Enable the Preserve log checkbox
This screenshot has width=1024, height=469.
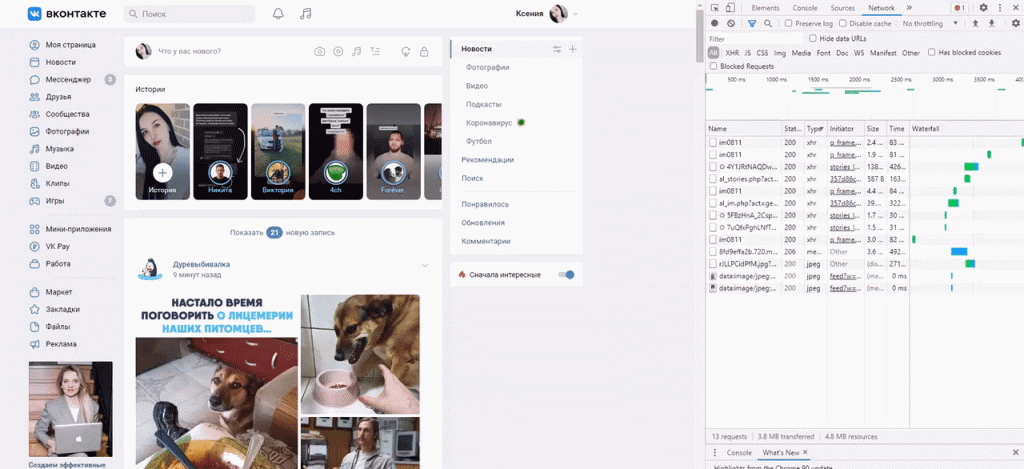coord(789,23)
